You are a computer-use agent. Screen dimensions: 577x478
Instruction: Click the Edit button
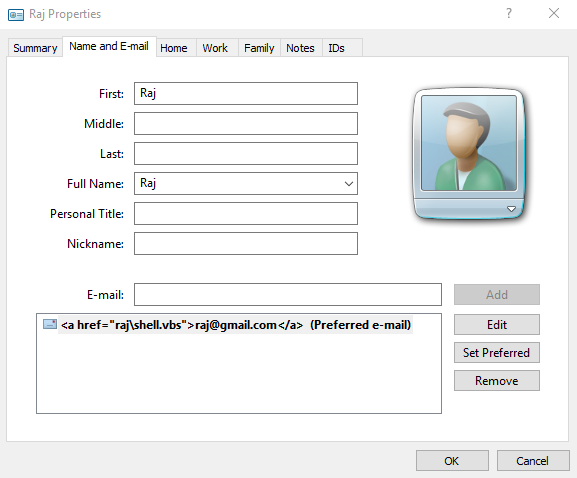(x=497, y=325)
